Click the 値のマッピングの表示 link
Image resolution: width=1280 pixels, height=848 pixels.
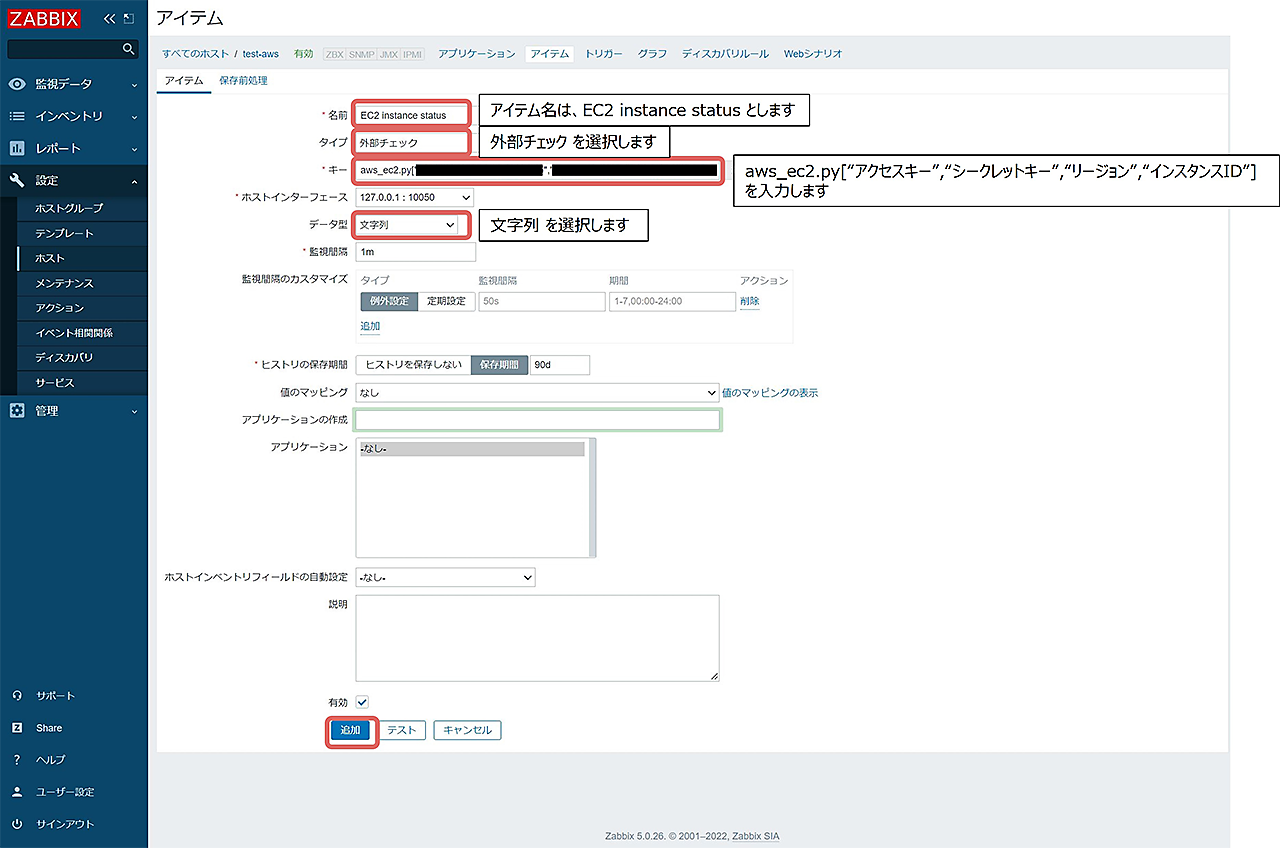(x=770, y=393)
